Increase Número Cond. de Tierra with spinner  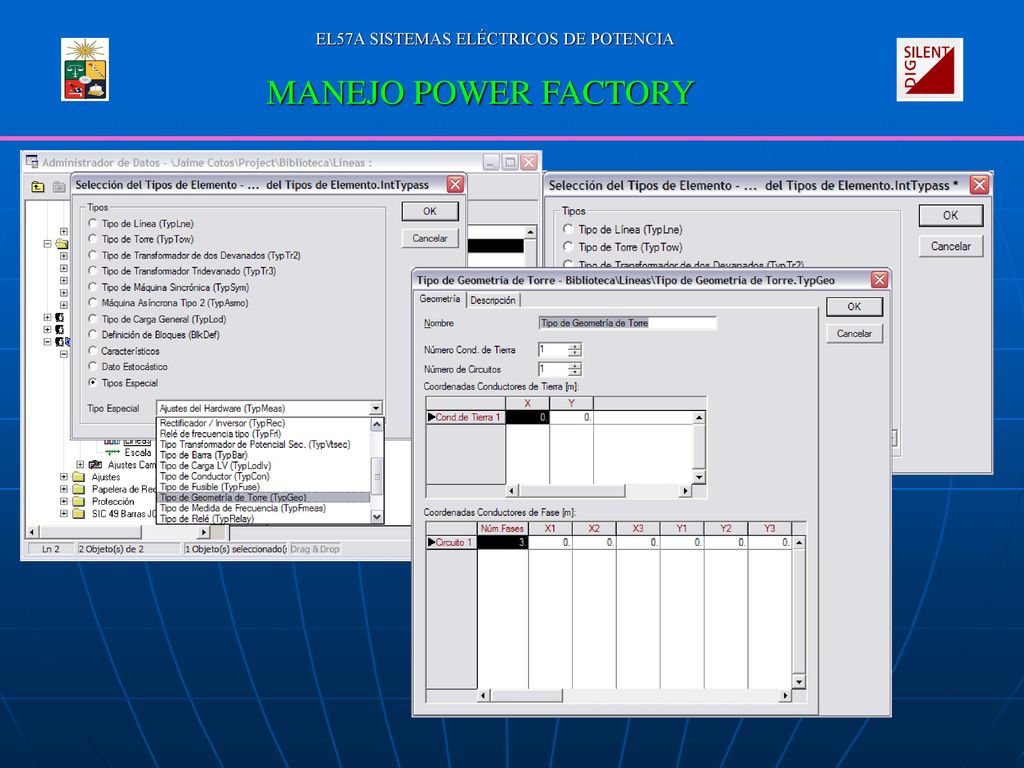(575, 346)
